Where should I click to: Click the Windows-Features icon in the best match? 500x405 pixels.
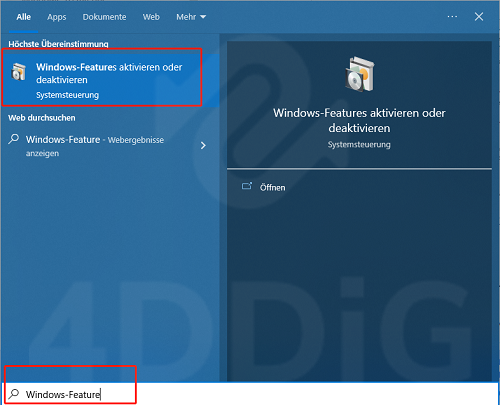19,72
